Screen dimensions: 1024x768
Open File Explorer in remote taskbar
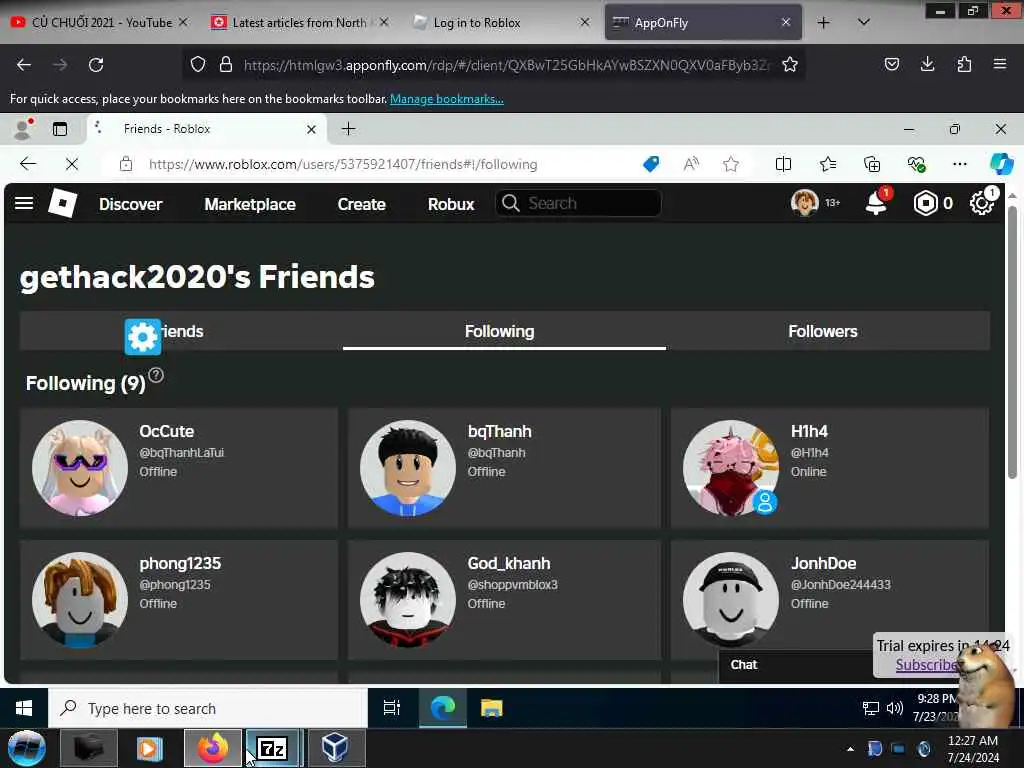coord(491,708)
